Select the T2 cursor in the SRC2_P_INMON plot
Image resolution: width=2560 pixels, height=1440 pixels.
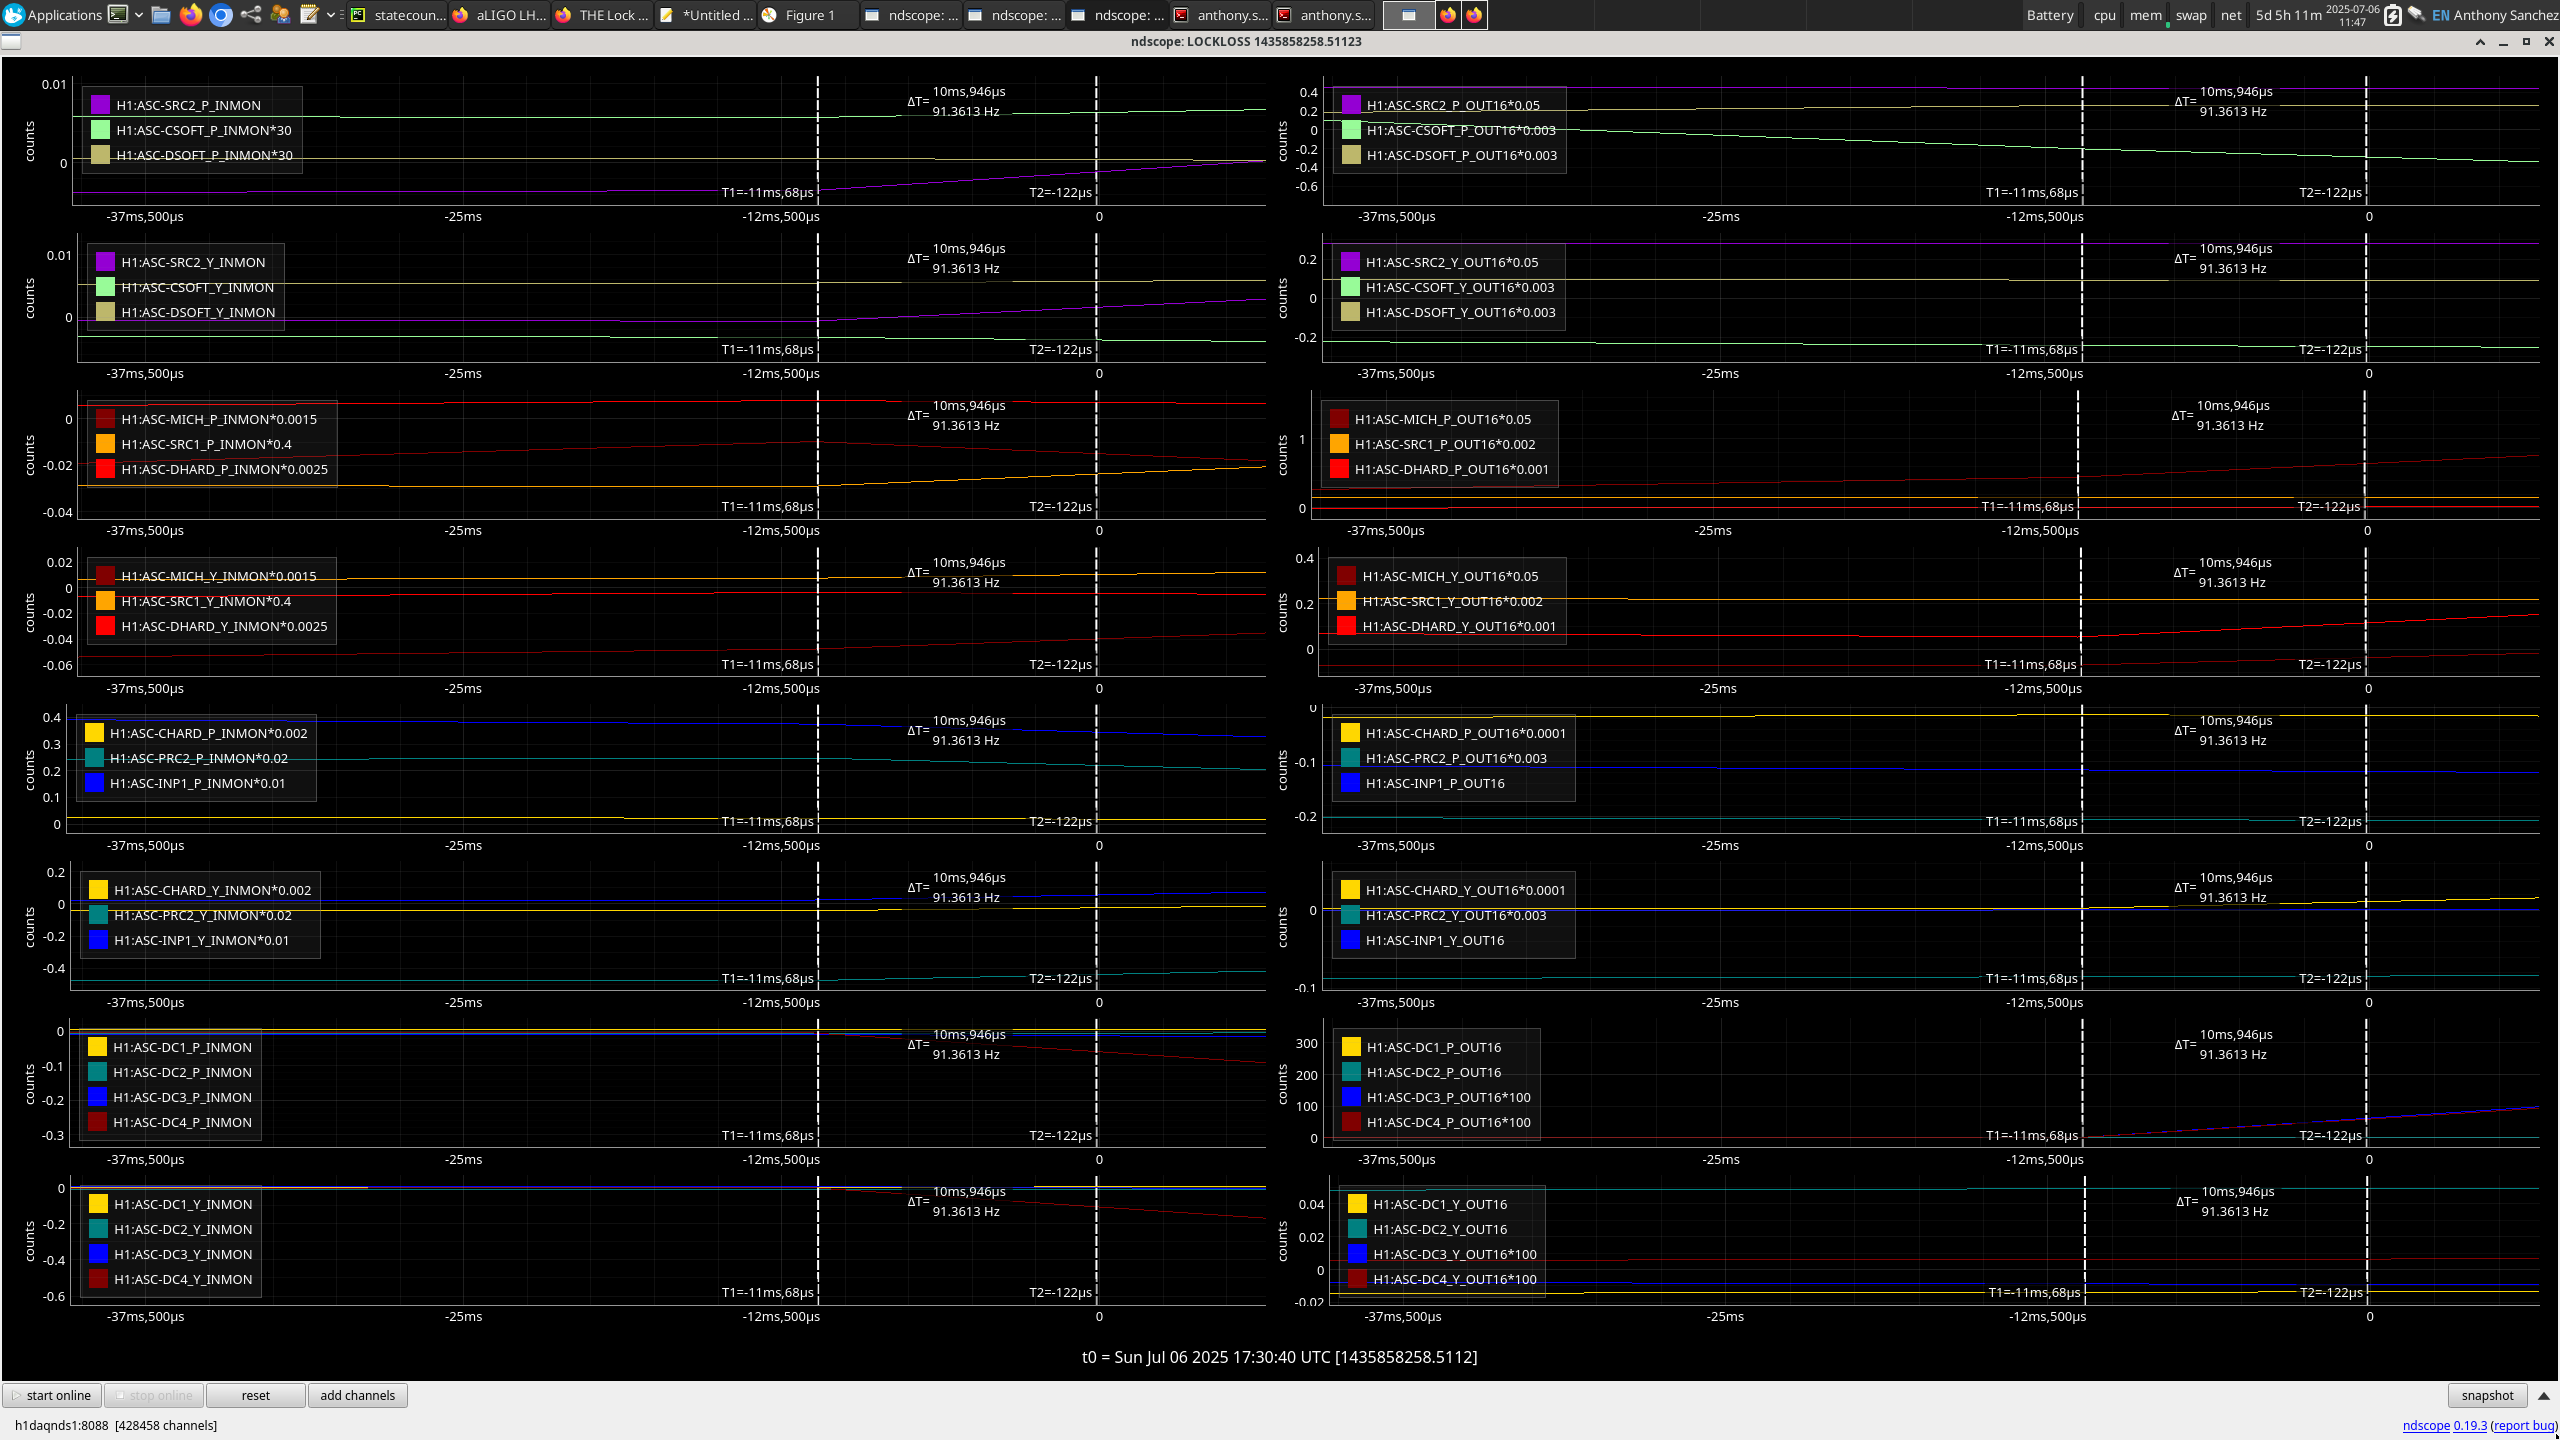[1096, 140]
